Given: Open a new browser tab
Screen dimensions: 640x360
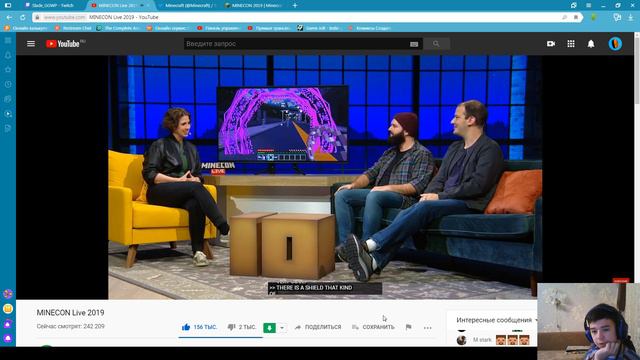Looking at the screenshot, I should coord(295,5).
